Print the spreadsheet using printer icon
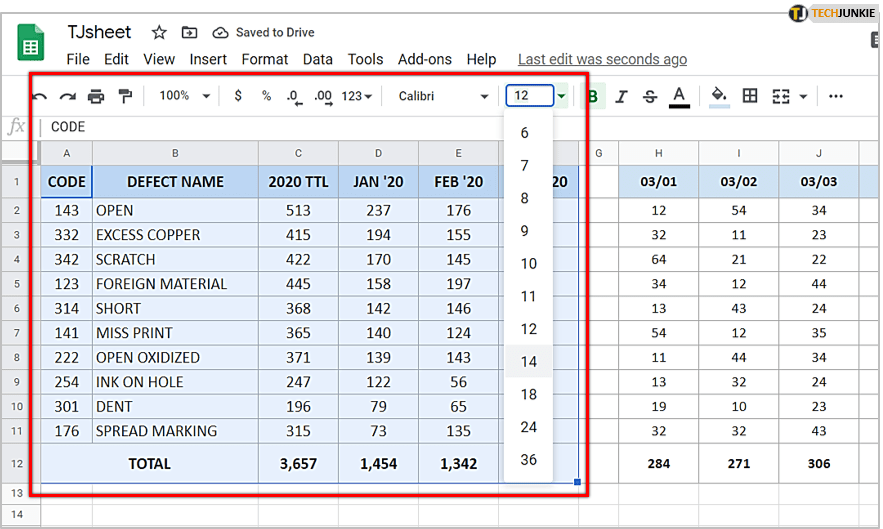This screenshot has width=883, height=529. point(96,96)
